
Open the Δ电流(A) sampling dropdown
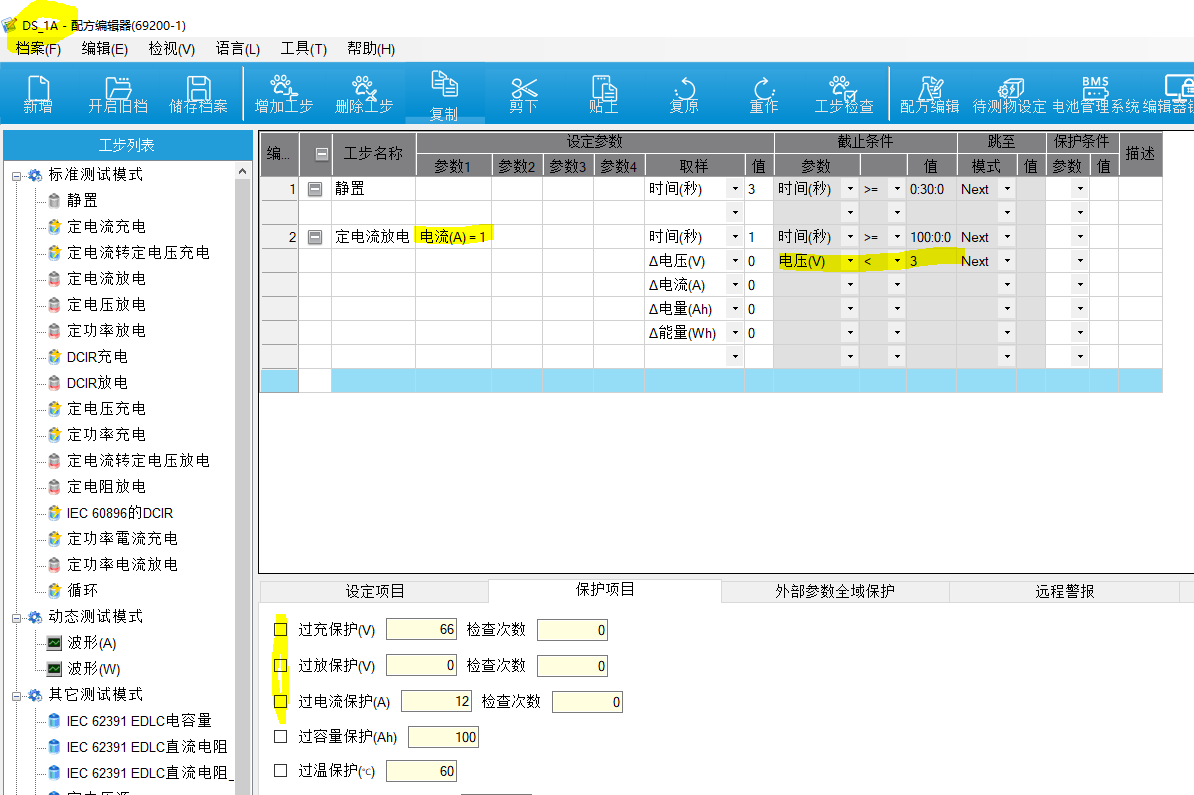[735, 285]
